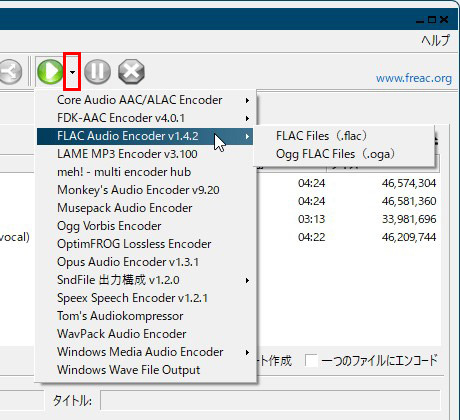This screenshot has height=420, width=460.
Task: Choose Ogg FLAC Files (.oga) from the submenu
Action: click(344, 154)
